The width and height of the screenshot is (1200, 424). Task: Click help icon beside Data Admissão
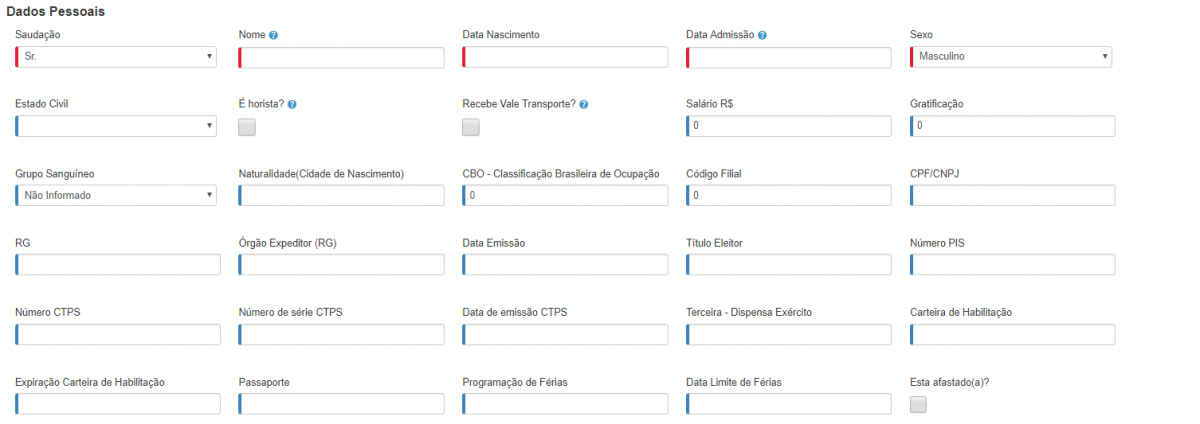763,35
